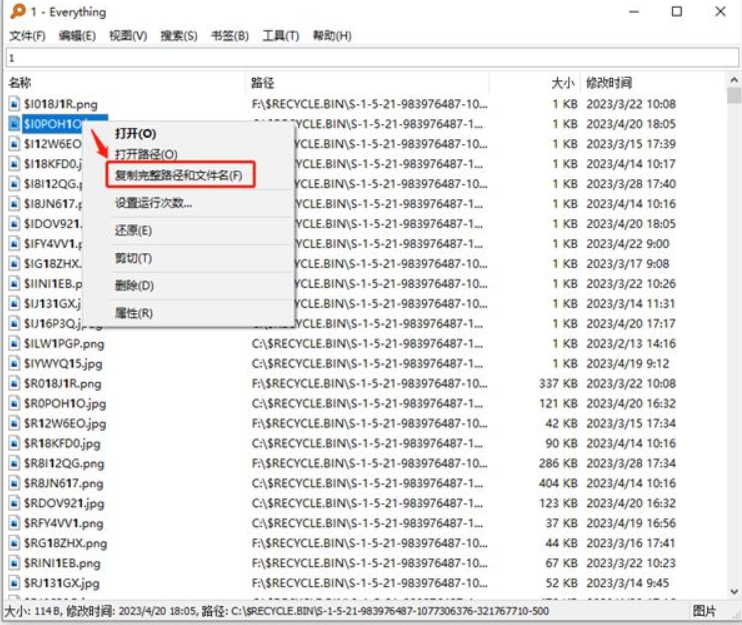Choose 打开路径(O) in the context menu

pos(146,154)
